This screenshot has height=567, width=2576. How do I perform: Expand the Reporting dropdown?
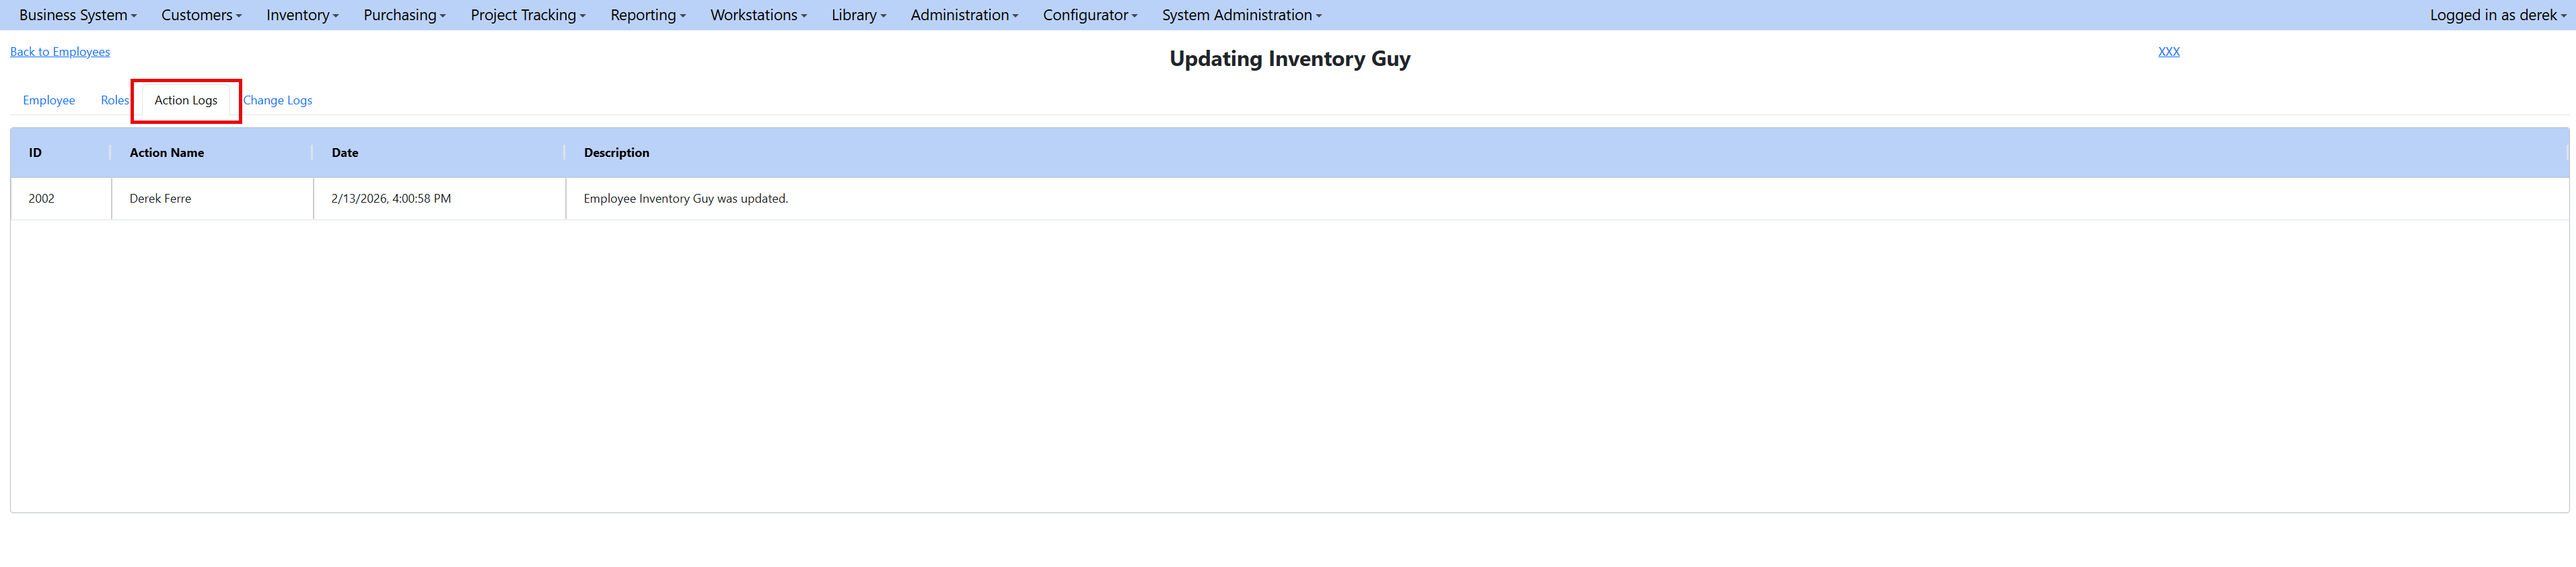click(647, 15)
